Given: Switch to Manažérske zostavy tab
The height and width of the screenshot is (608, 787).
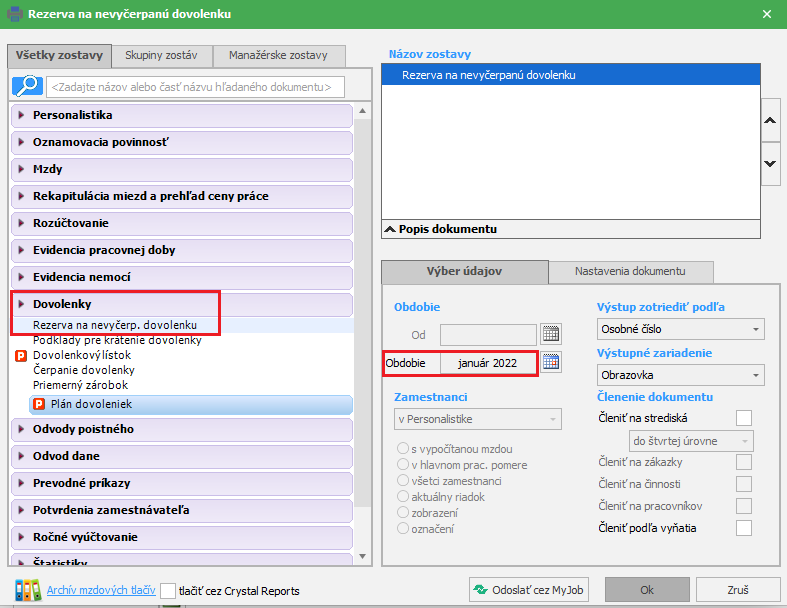Looking at the screenshot, I should (279, 56).
